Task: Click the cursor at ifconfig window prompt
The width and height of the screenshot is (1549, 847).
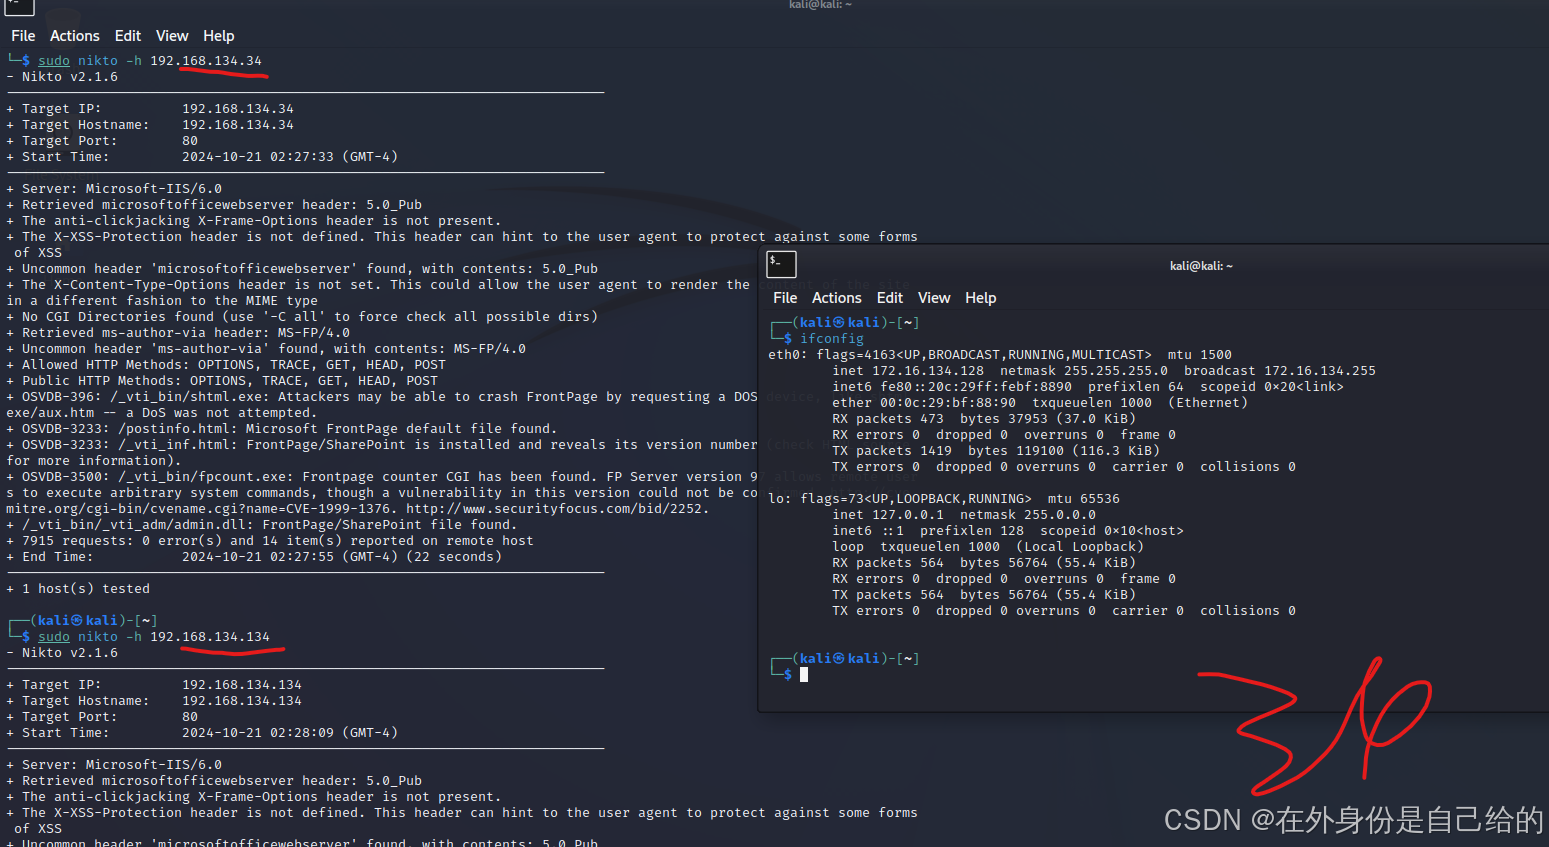Action: pos(804,675)
